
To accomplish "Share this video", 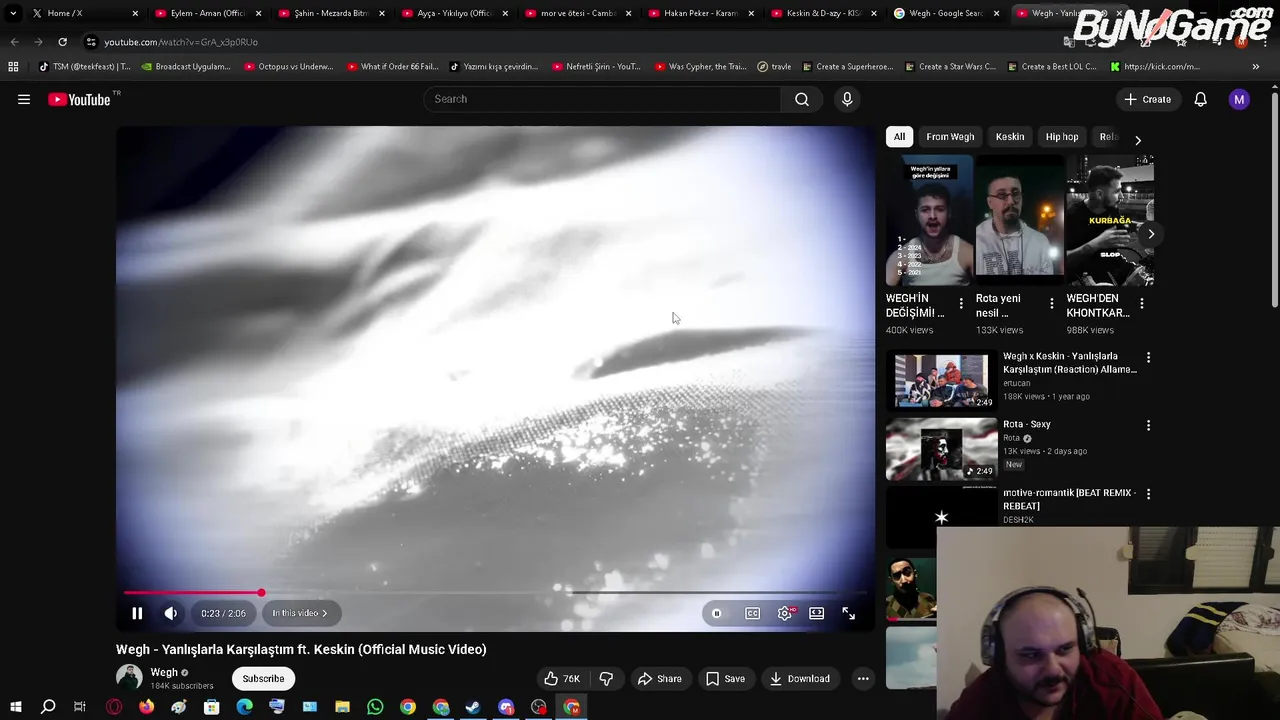I will tap(660, 678).
